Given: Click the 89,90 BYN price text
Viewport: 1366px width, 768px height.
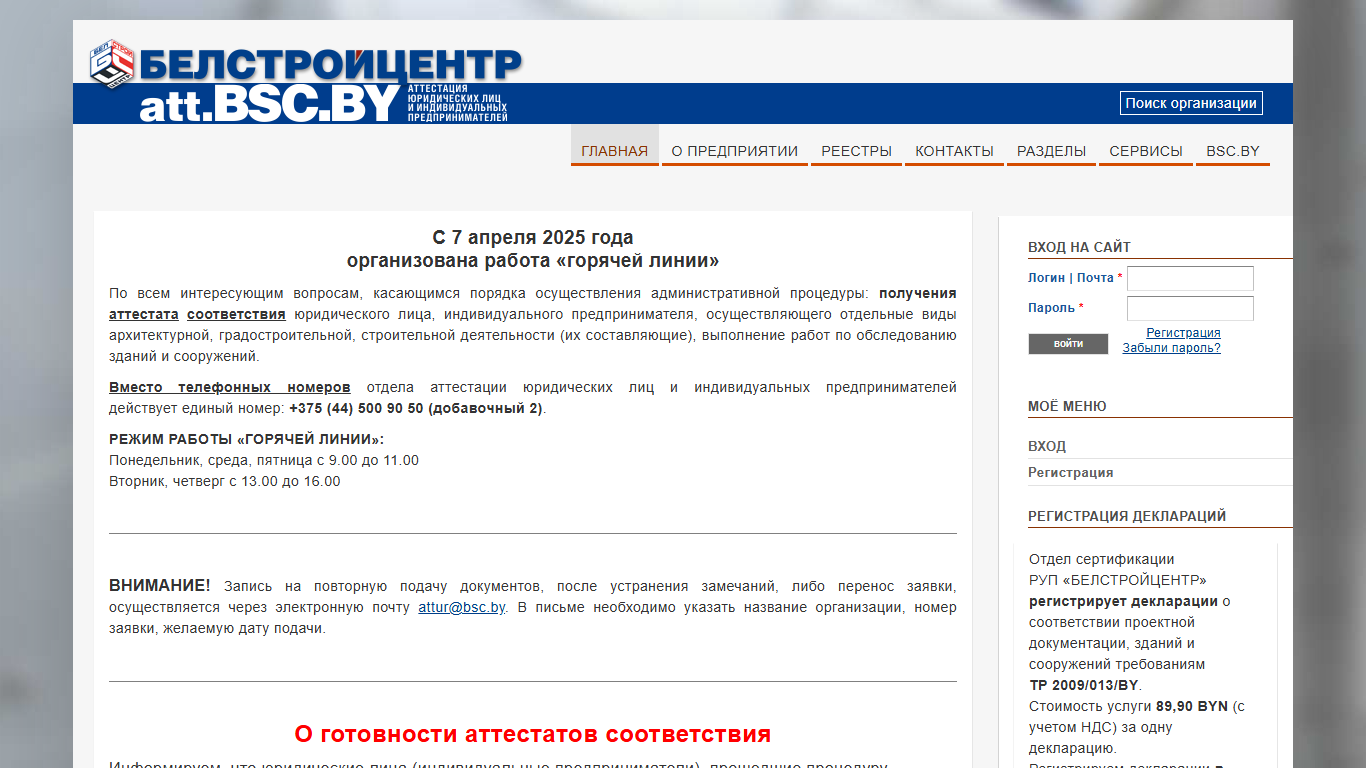Looking at the screenshot, I should point(1192,706).
